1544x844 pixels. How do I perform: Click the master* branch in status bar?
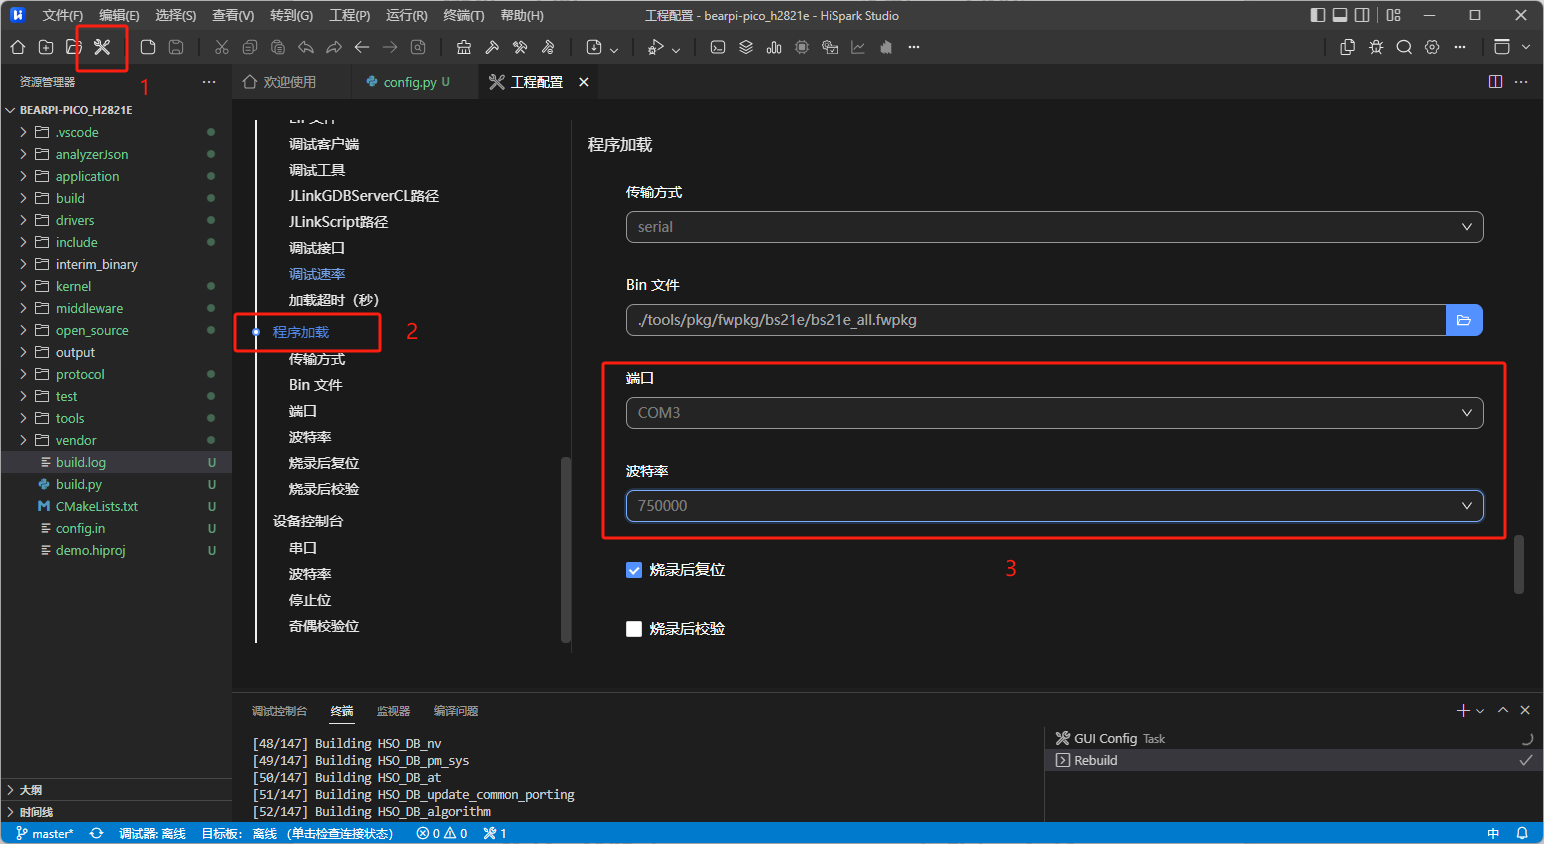coord(45,833)
